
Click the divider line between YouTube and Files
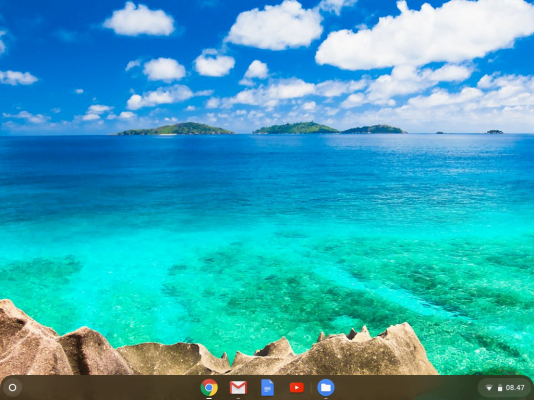[311, 387]
